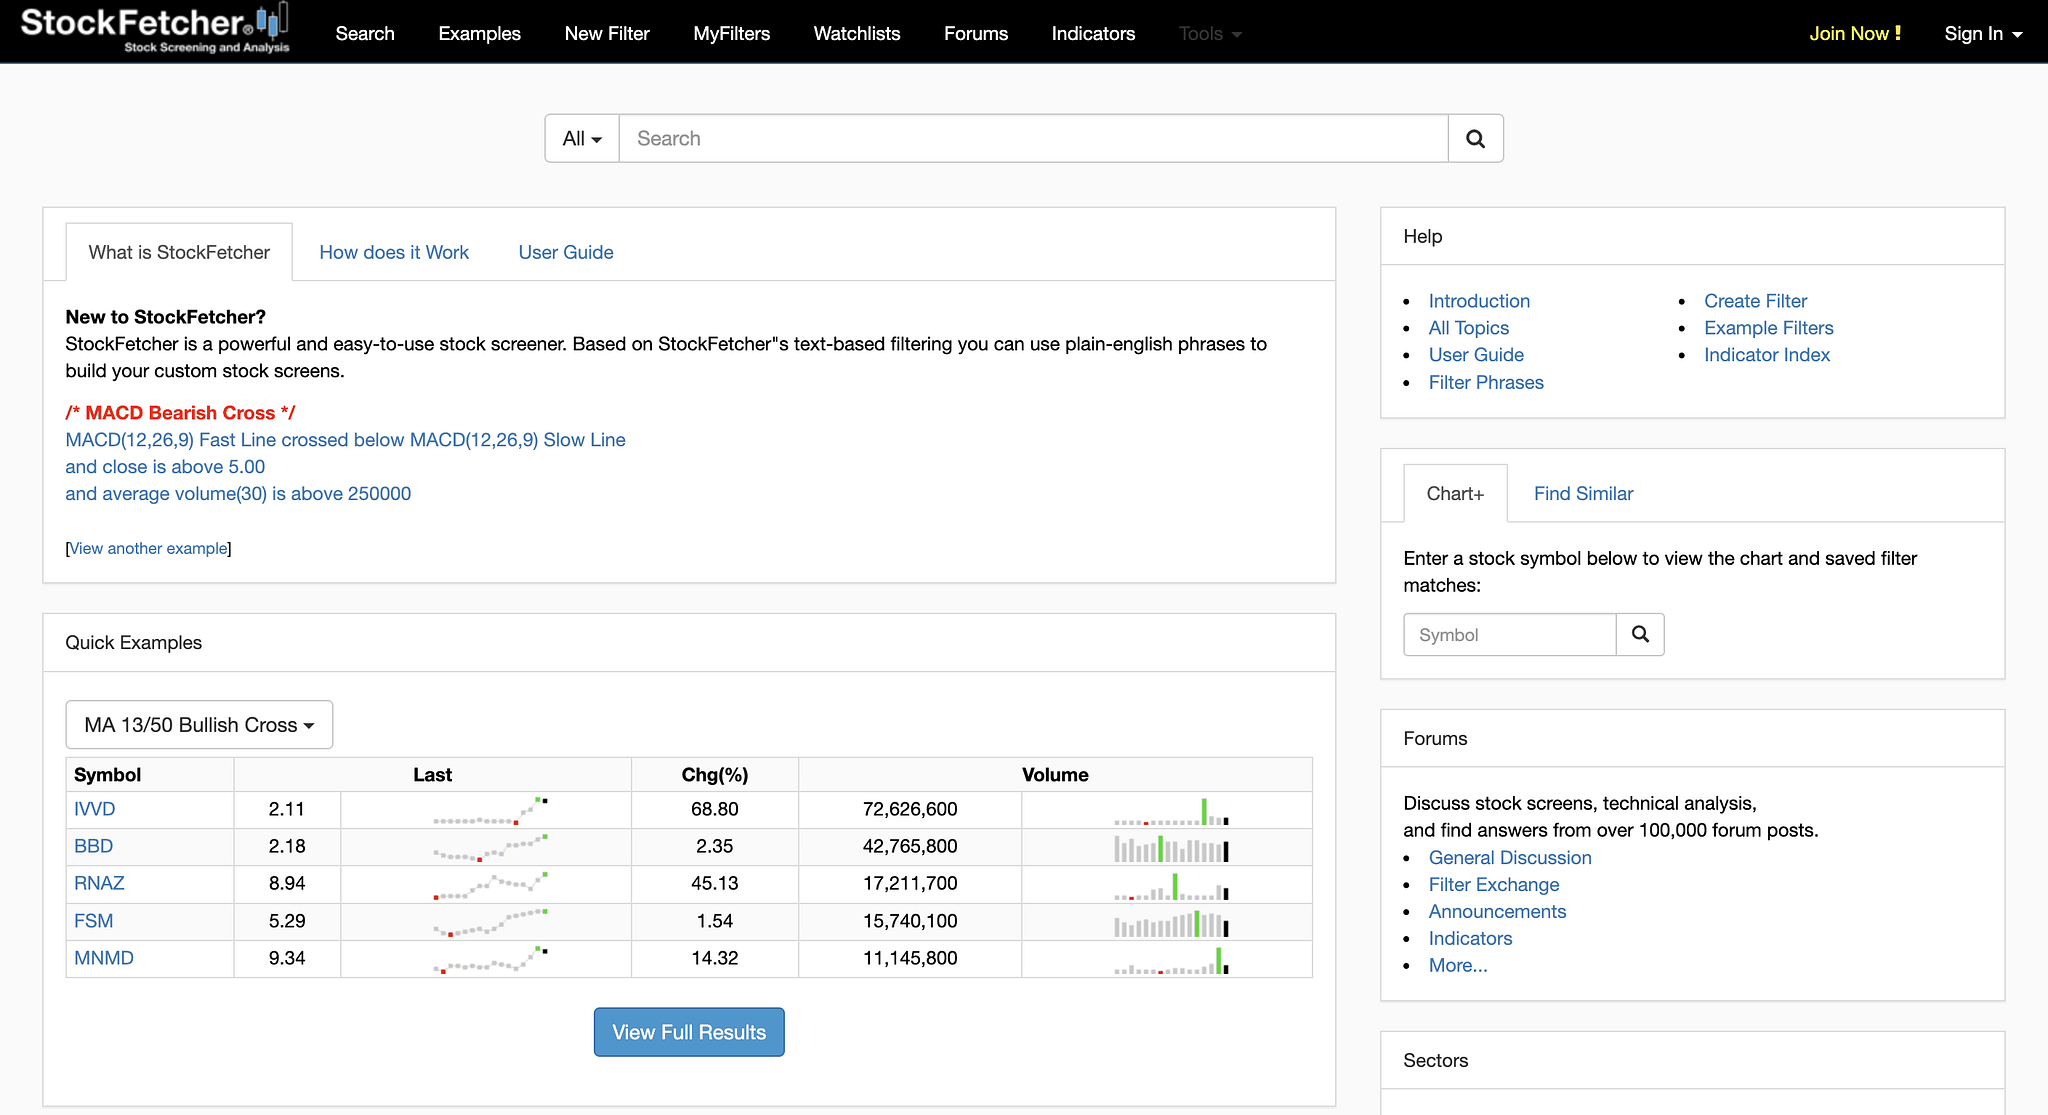Open the Indicators menu item
The image size is (2048, 1115).
(1092, 33)
